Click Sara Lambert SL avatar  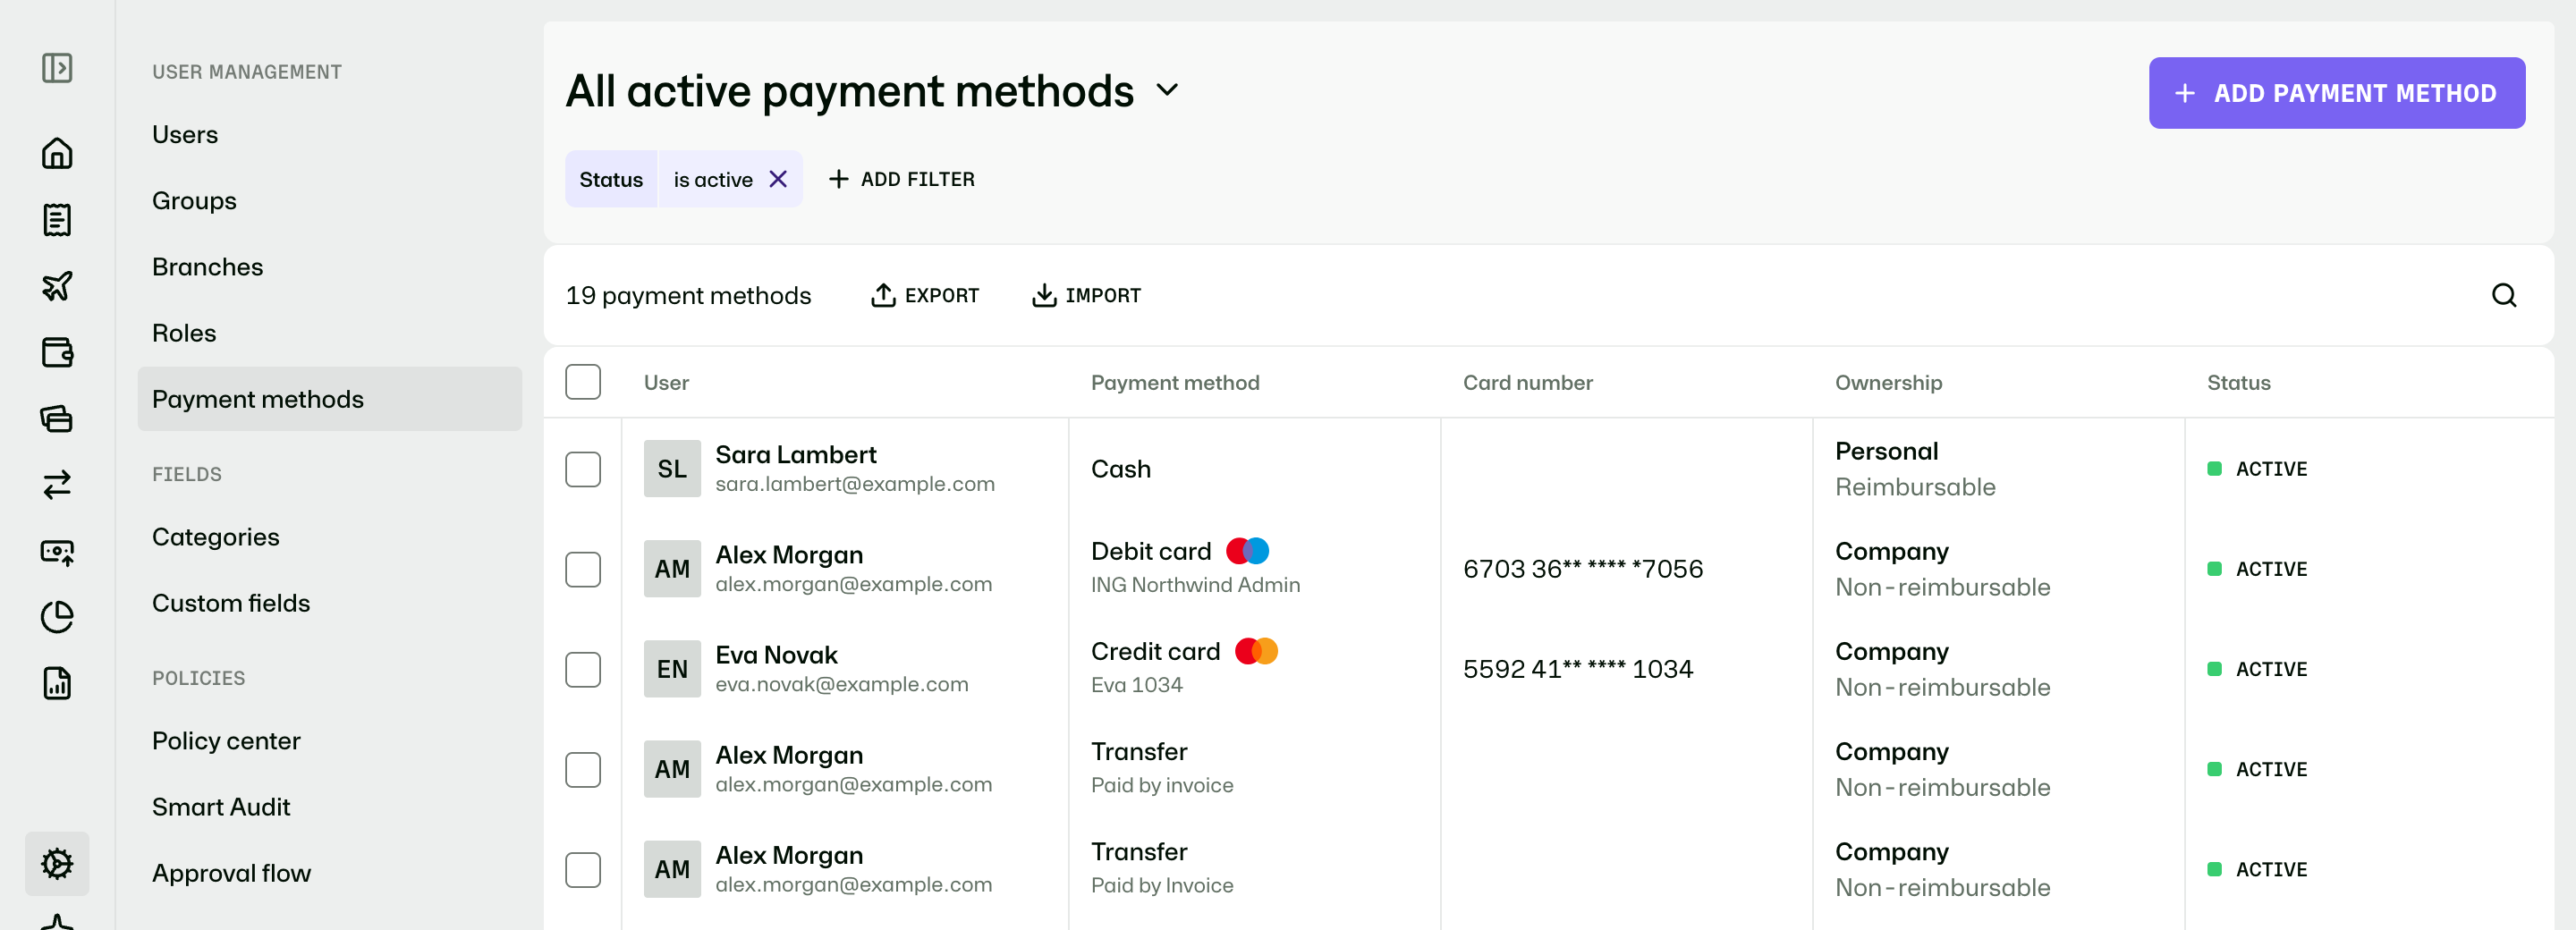pyautogui.click(x=672, y=469)
